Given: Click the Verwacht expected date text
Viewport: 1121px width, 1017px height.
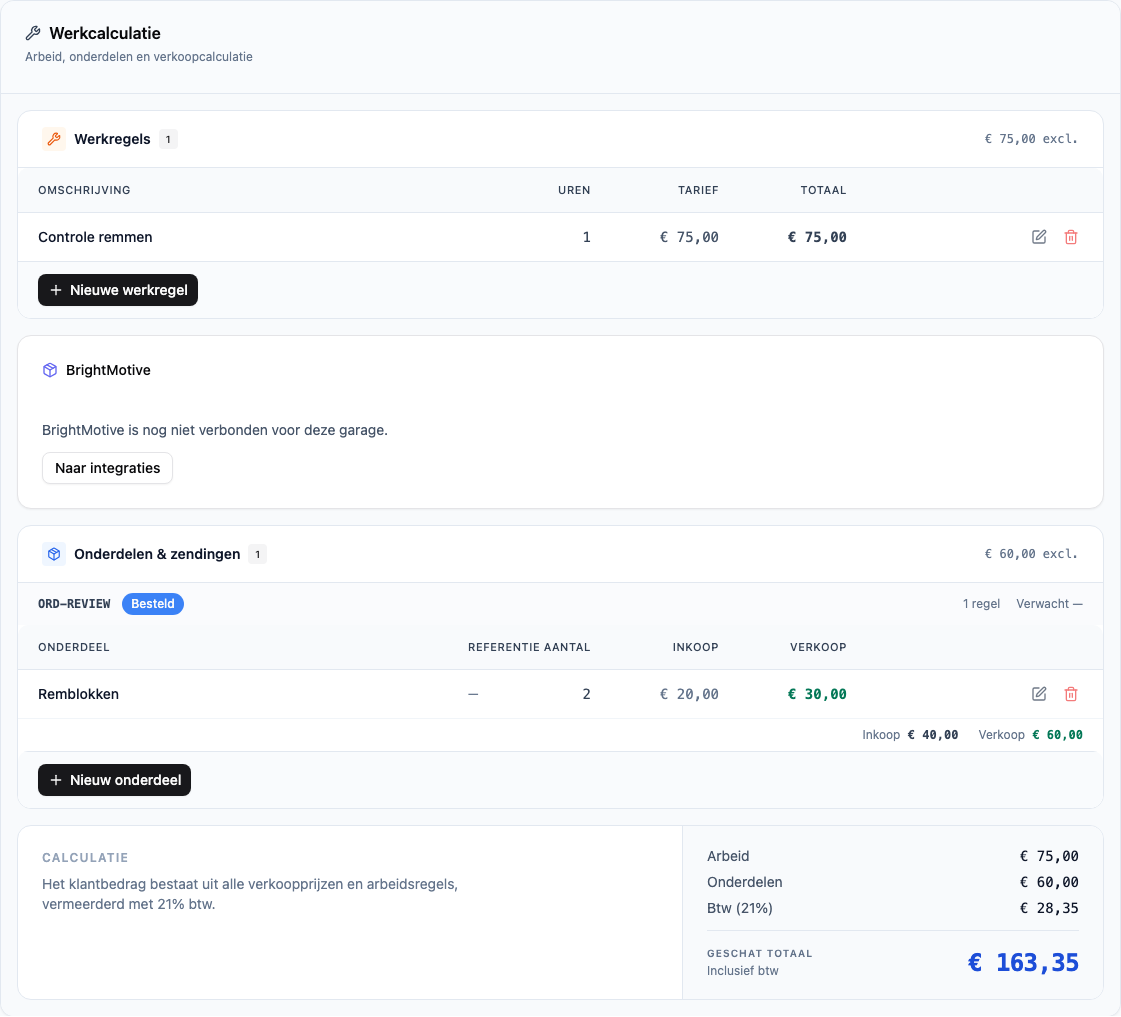Looking at the screenshot, I should pos(1049,604).
